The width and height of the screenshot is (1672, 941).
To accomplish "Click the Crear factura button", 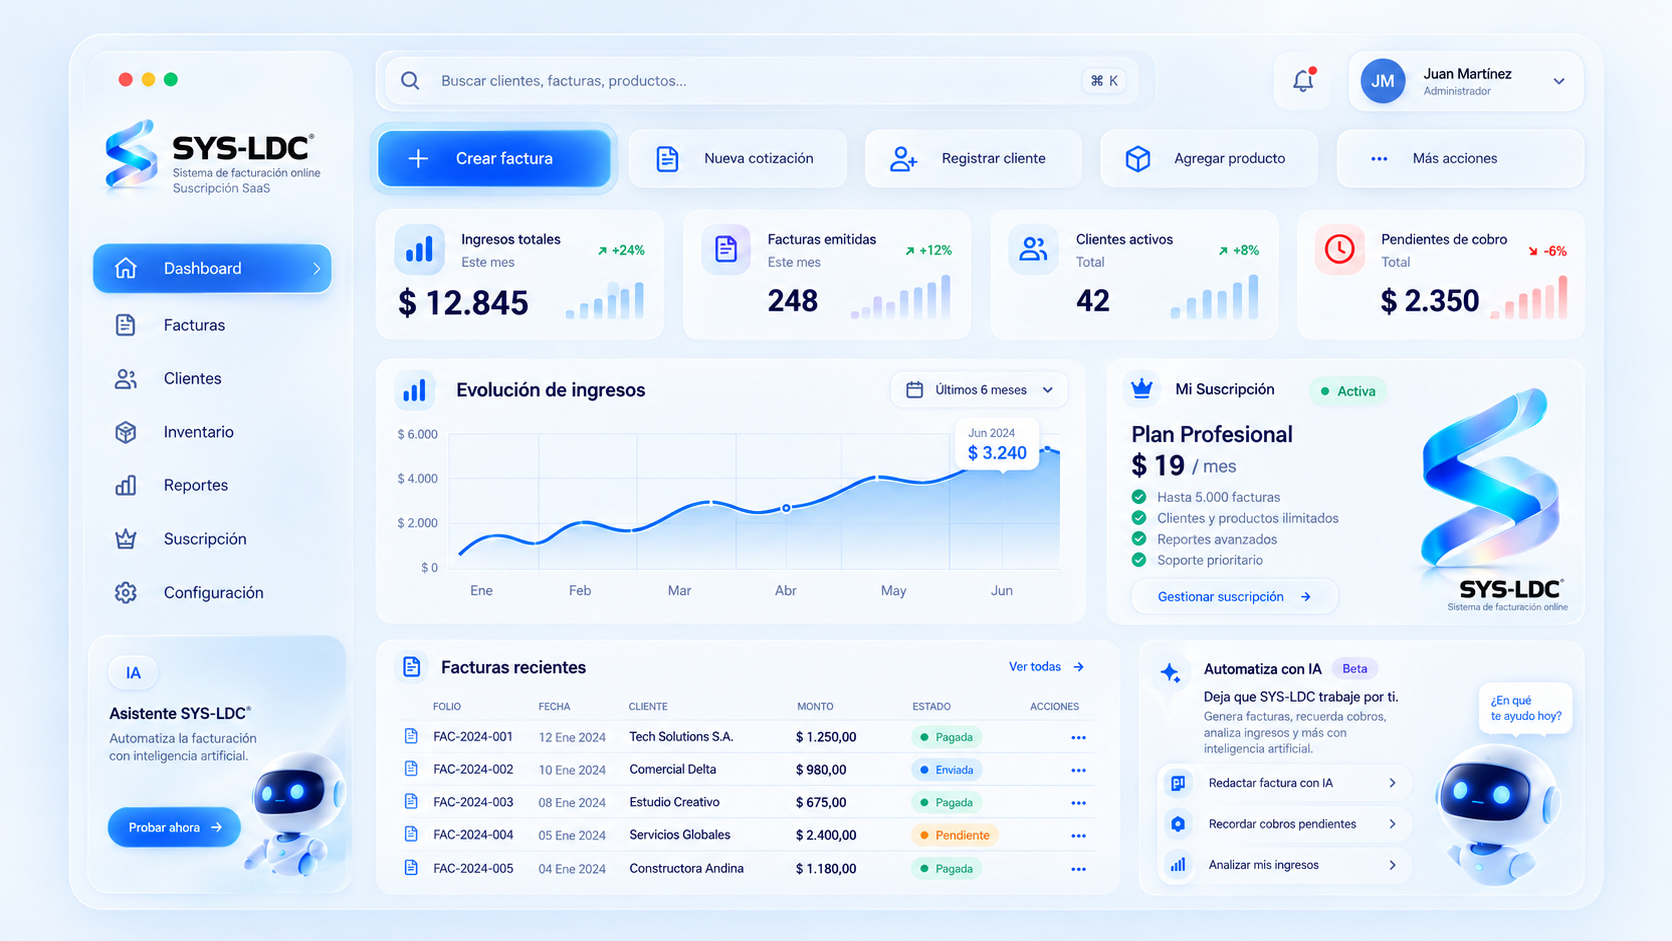I will point(494,158).
